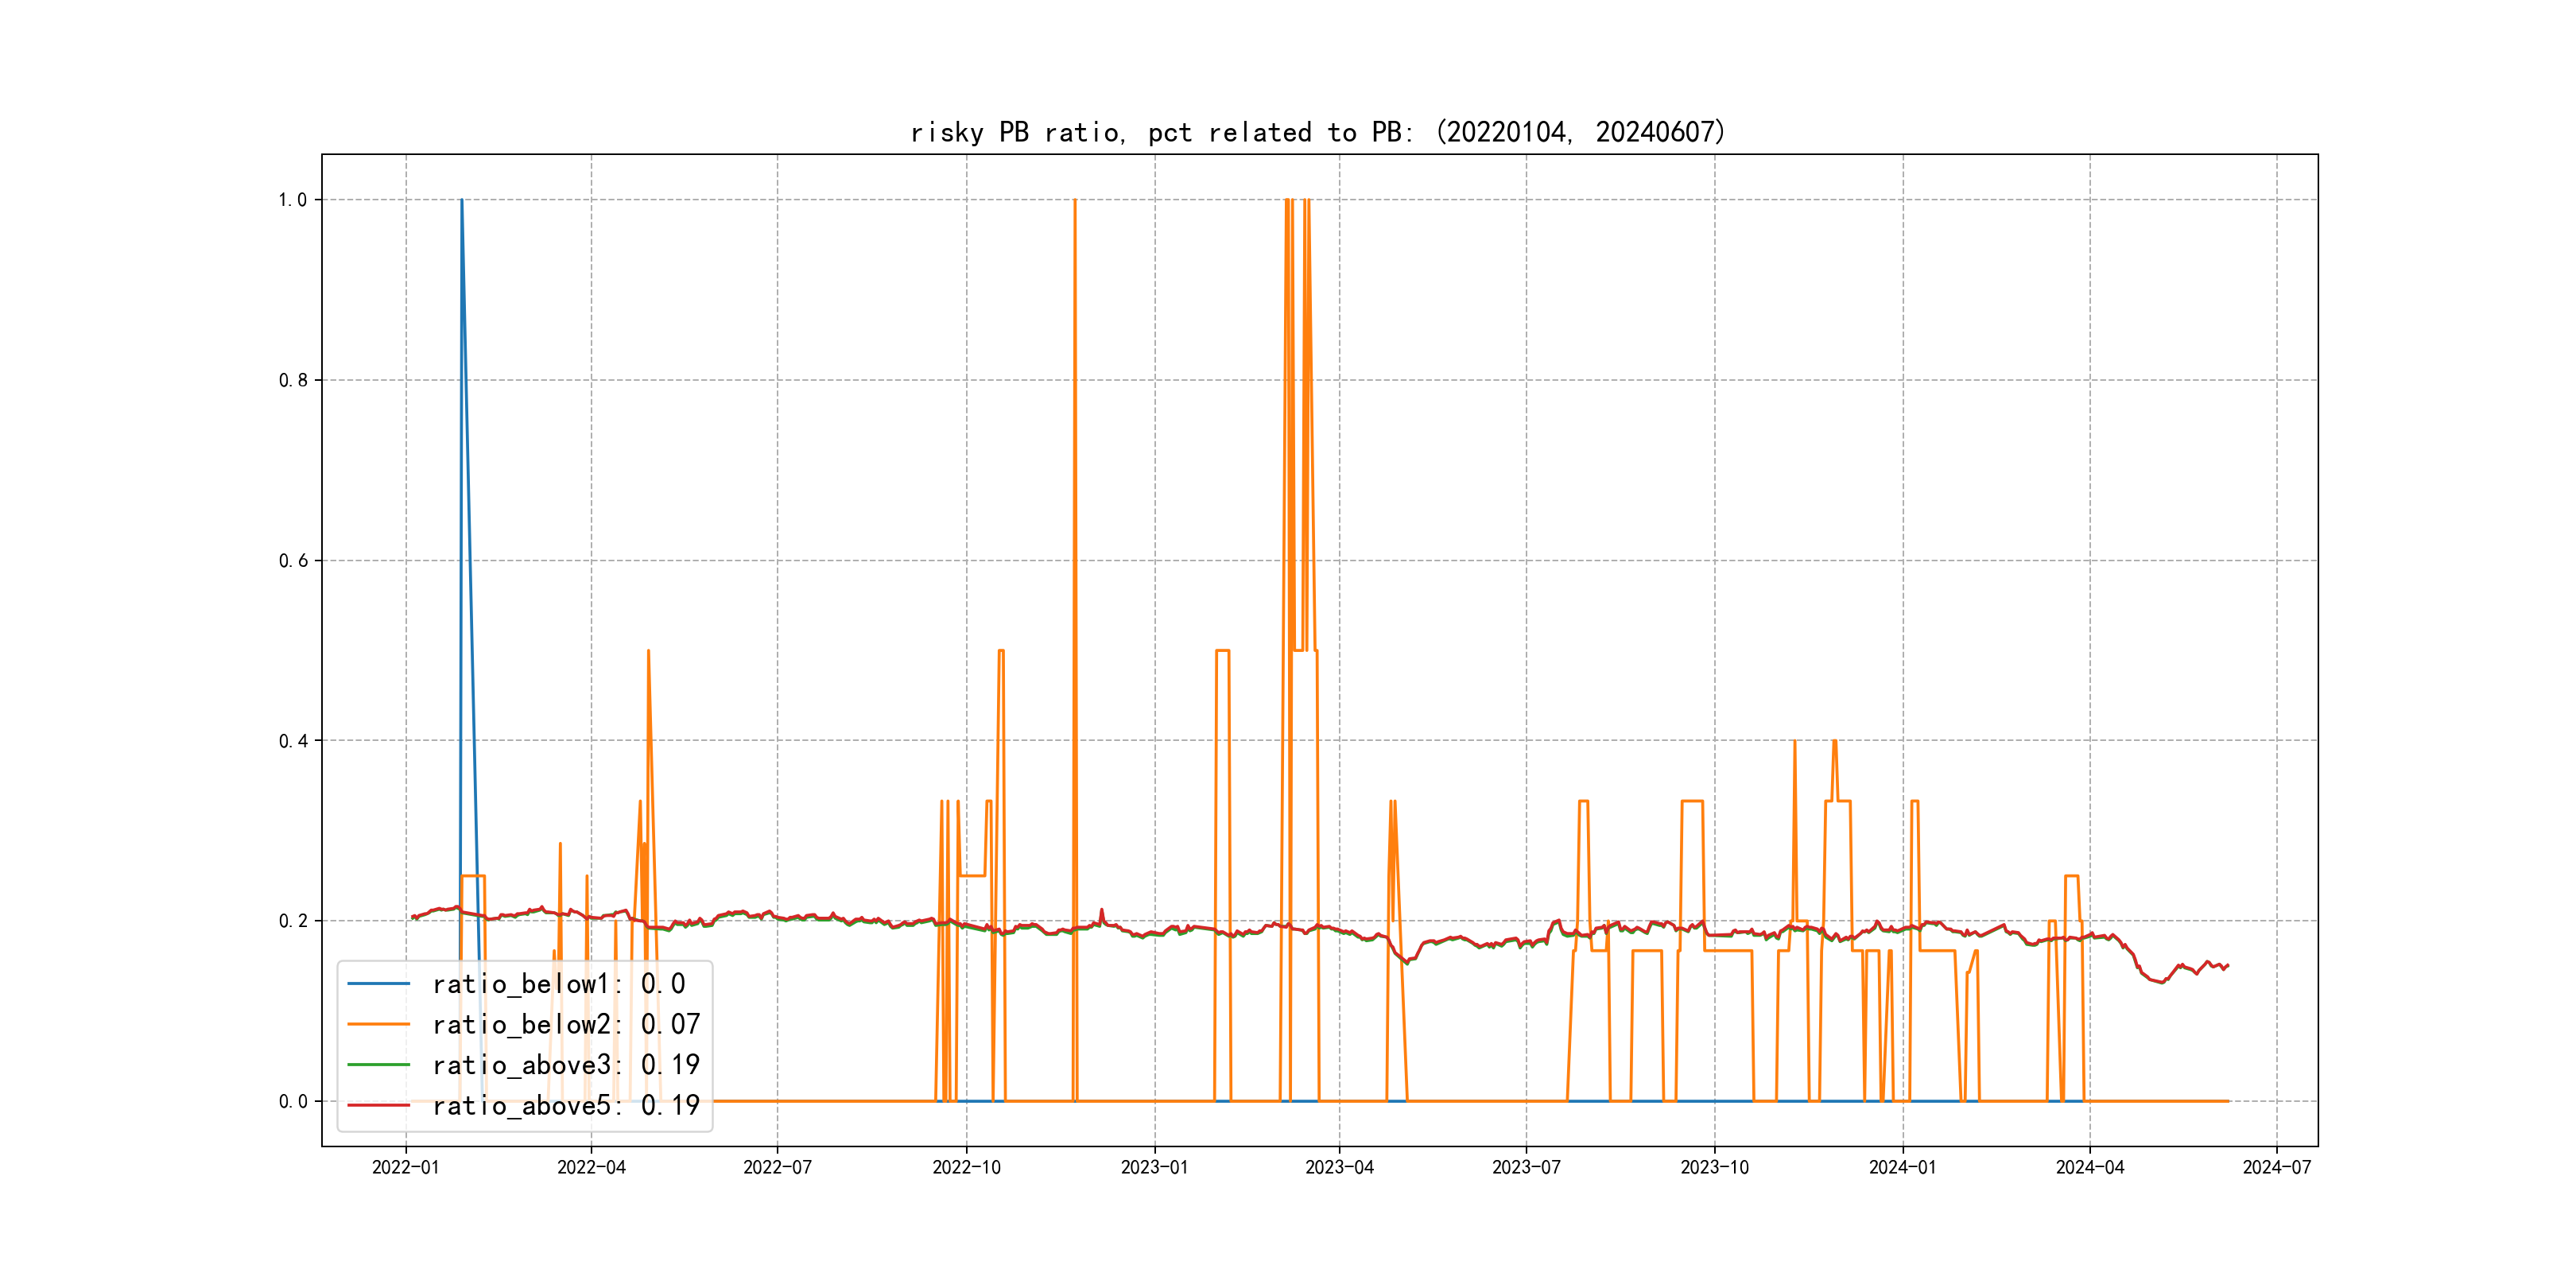
Task: Click the 2022-01 x-axis tick label
Action: point(405,1167)
